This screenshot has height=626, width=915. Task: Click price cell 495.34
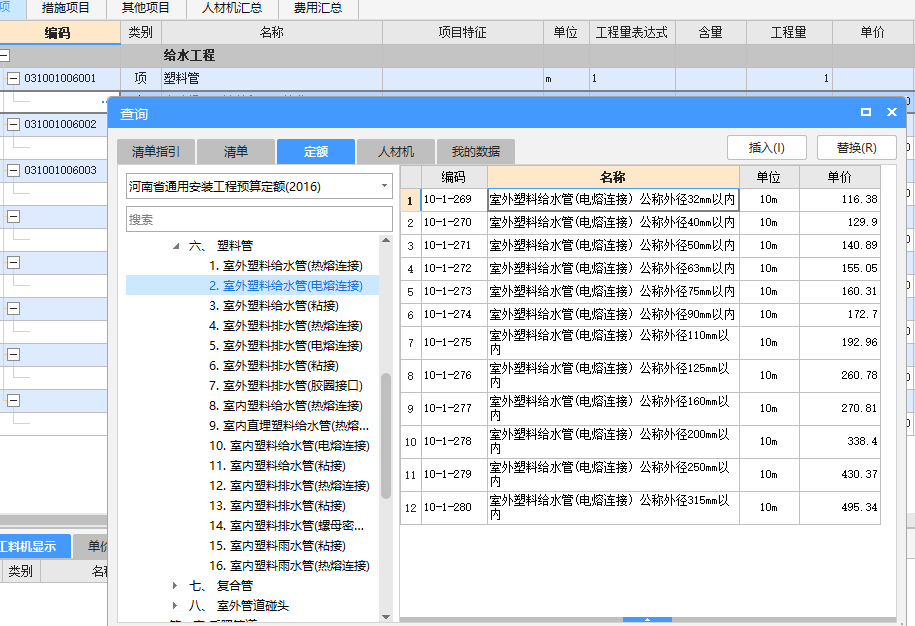click(840, 508)
